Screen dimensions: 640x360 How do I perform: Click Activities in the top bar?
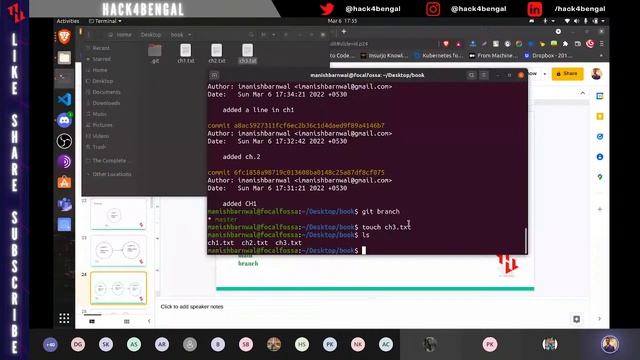point(68,21)
